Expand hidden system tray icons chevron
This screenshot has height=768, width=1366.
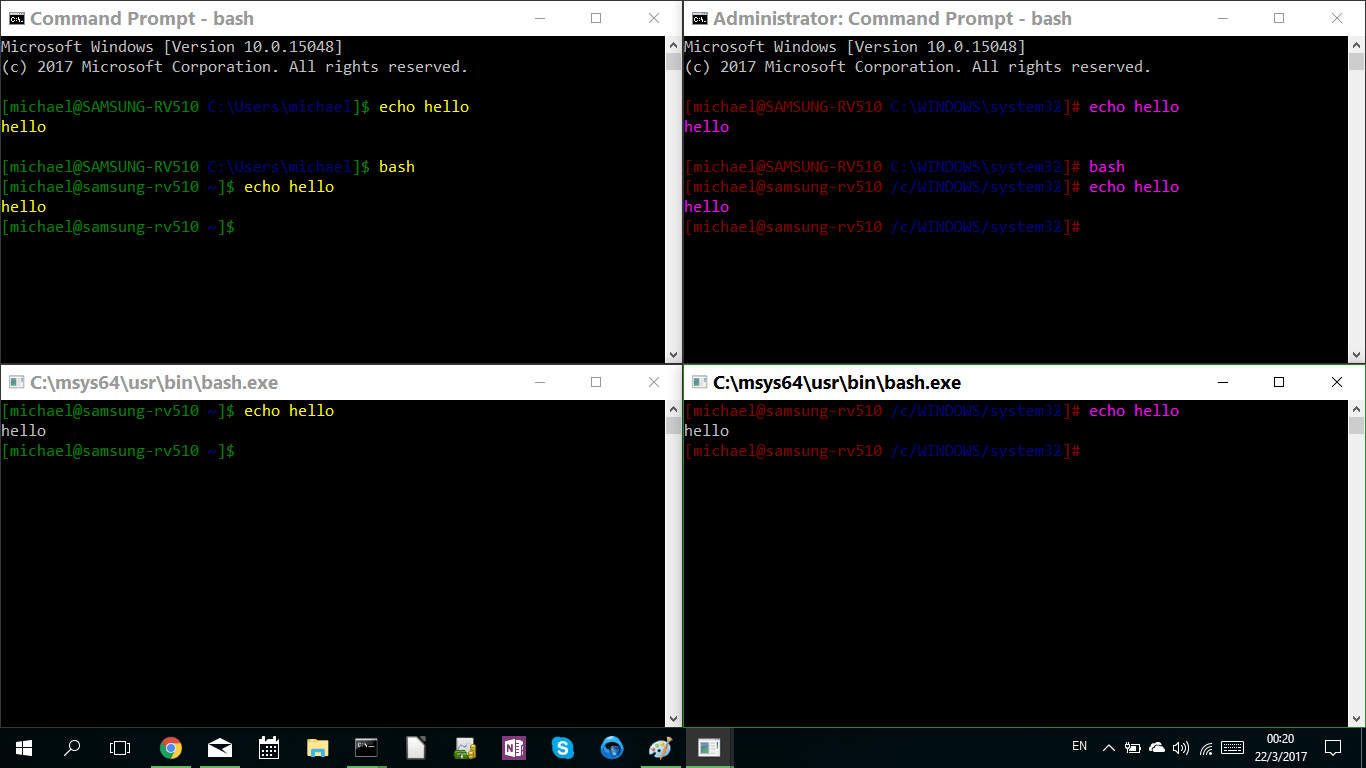[1109, 748]
